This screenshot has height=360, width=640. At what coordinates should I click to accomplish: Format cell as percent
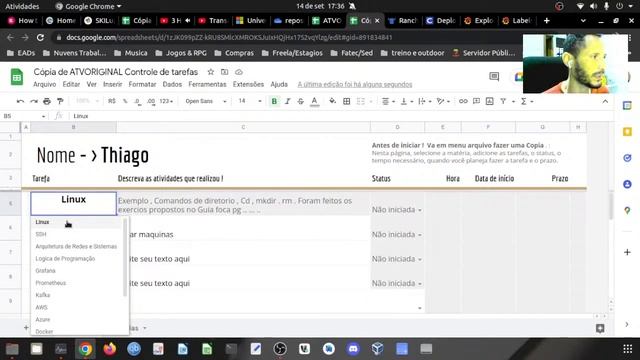[125, 101]
